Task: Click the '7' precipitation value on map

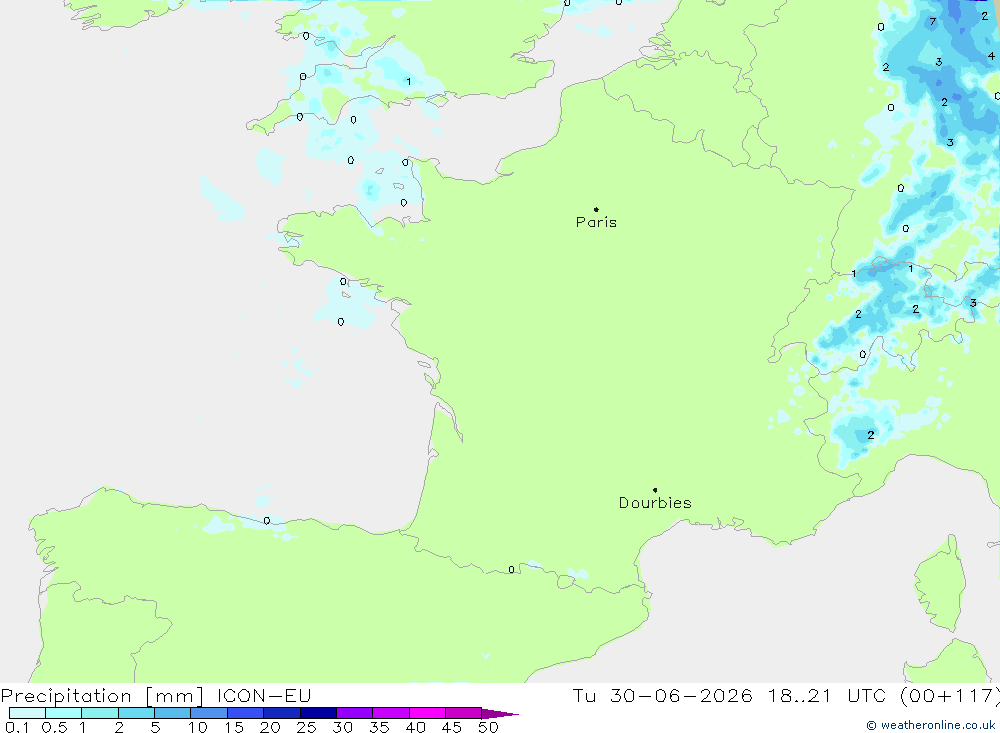Action: pyautogui.click(x=933, y=22)
